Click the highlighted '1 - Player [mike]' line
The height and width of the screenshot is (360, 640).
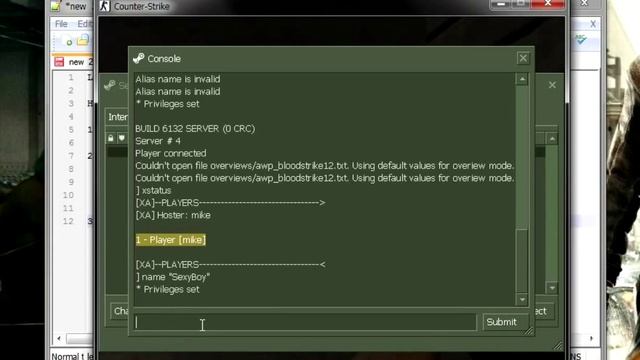click(171, 240)
